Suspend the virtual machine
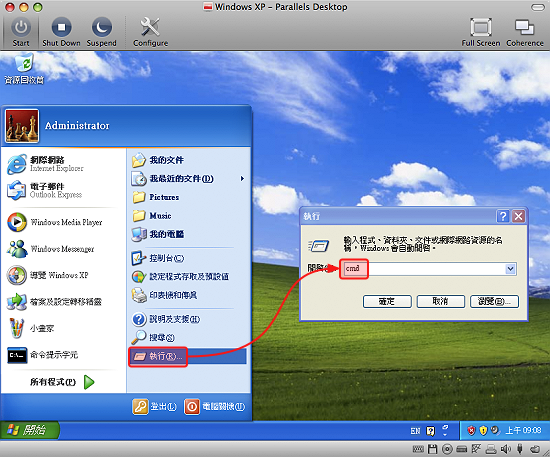The height and width of the screenshot is (457, 550). pyautogui.click(x=101, y=32)
